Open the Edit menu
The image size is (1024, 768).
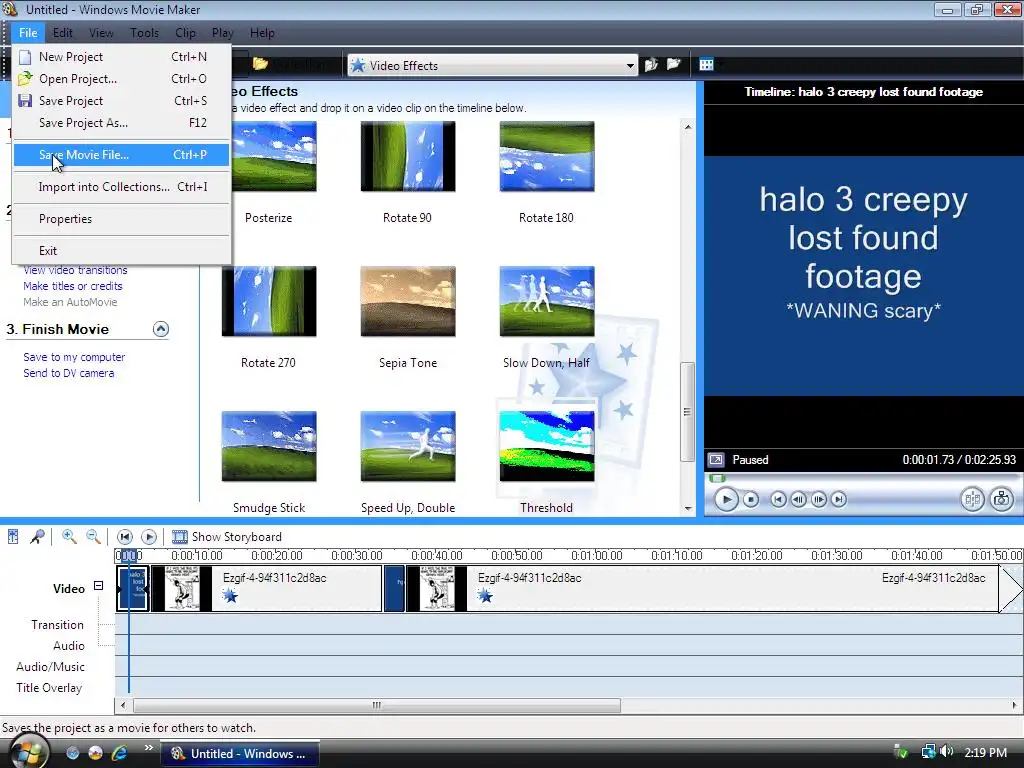pyautogui.click(x=63, y=33)
